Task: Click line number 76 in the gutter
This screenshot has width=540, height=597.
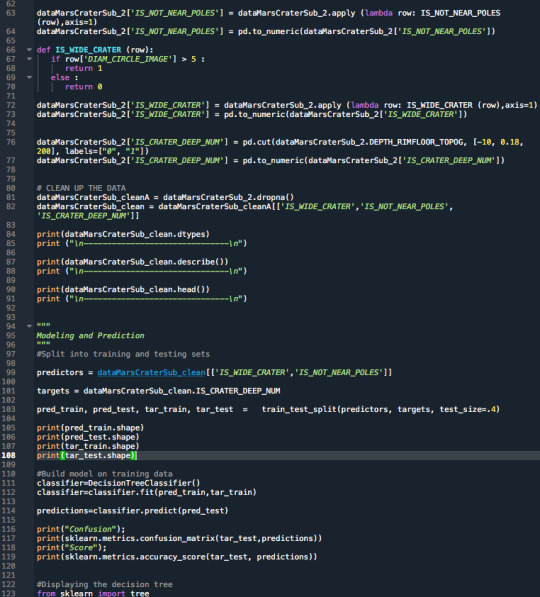Action: [x=11, y=142]
